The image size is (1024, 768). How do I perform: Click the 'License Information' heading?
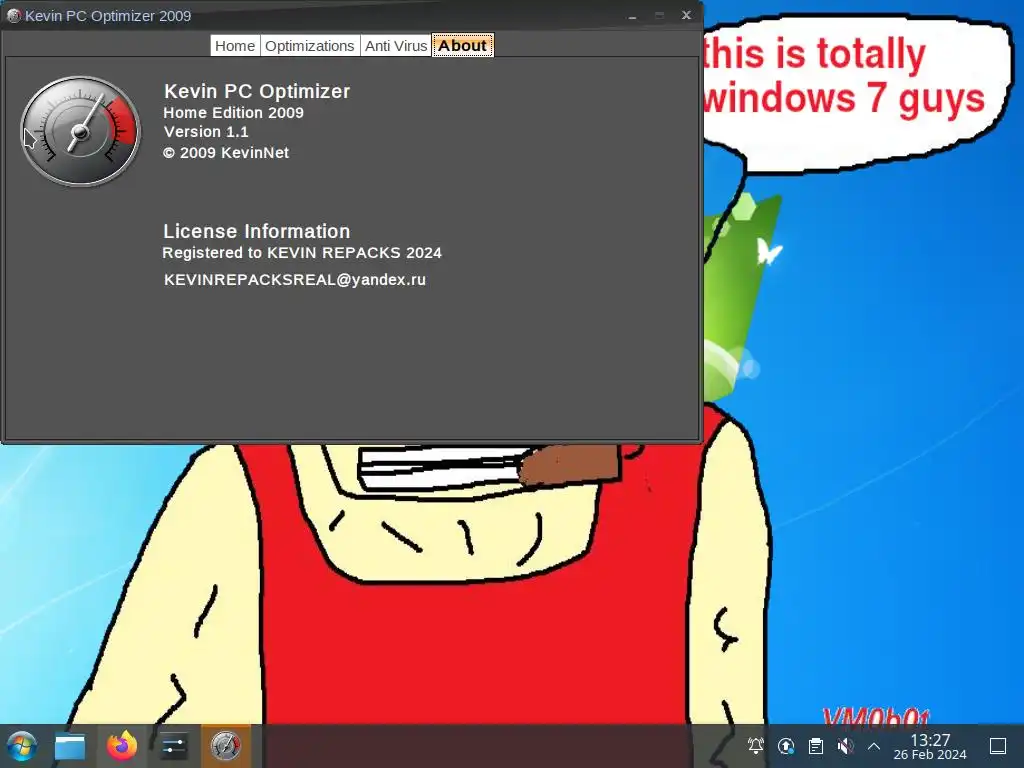[257, 231]
